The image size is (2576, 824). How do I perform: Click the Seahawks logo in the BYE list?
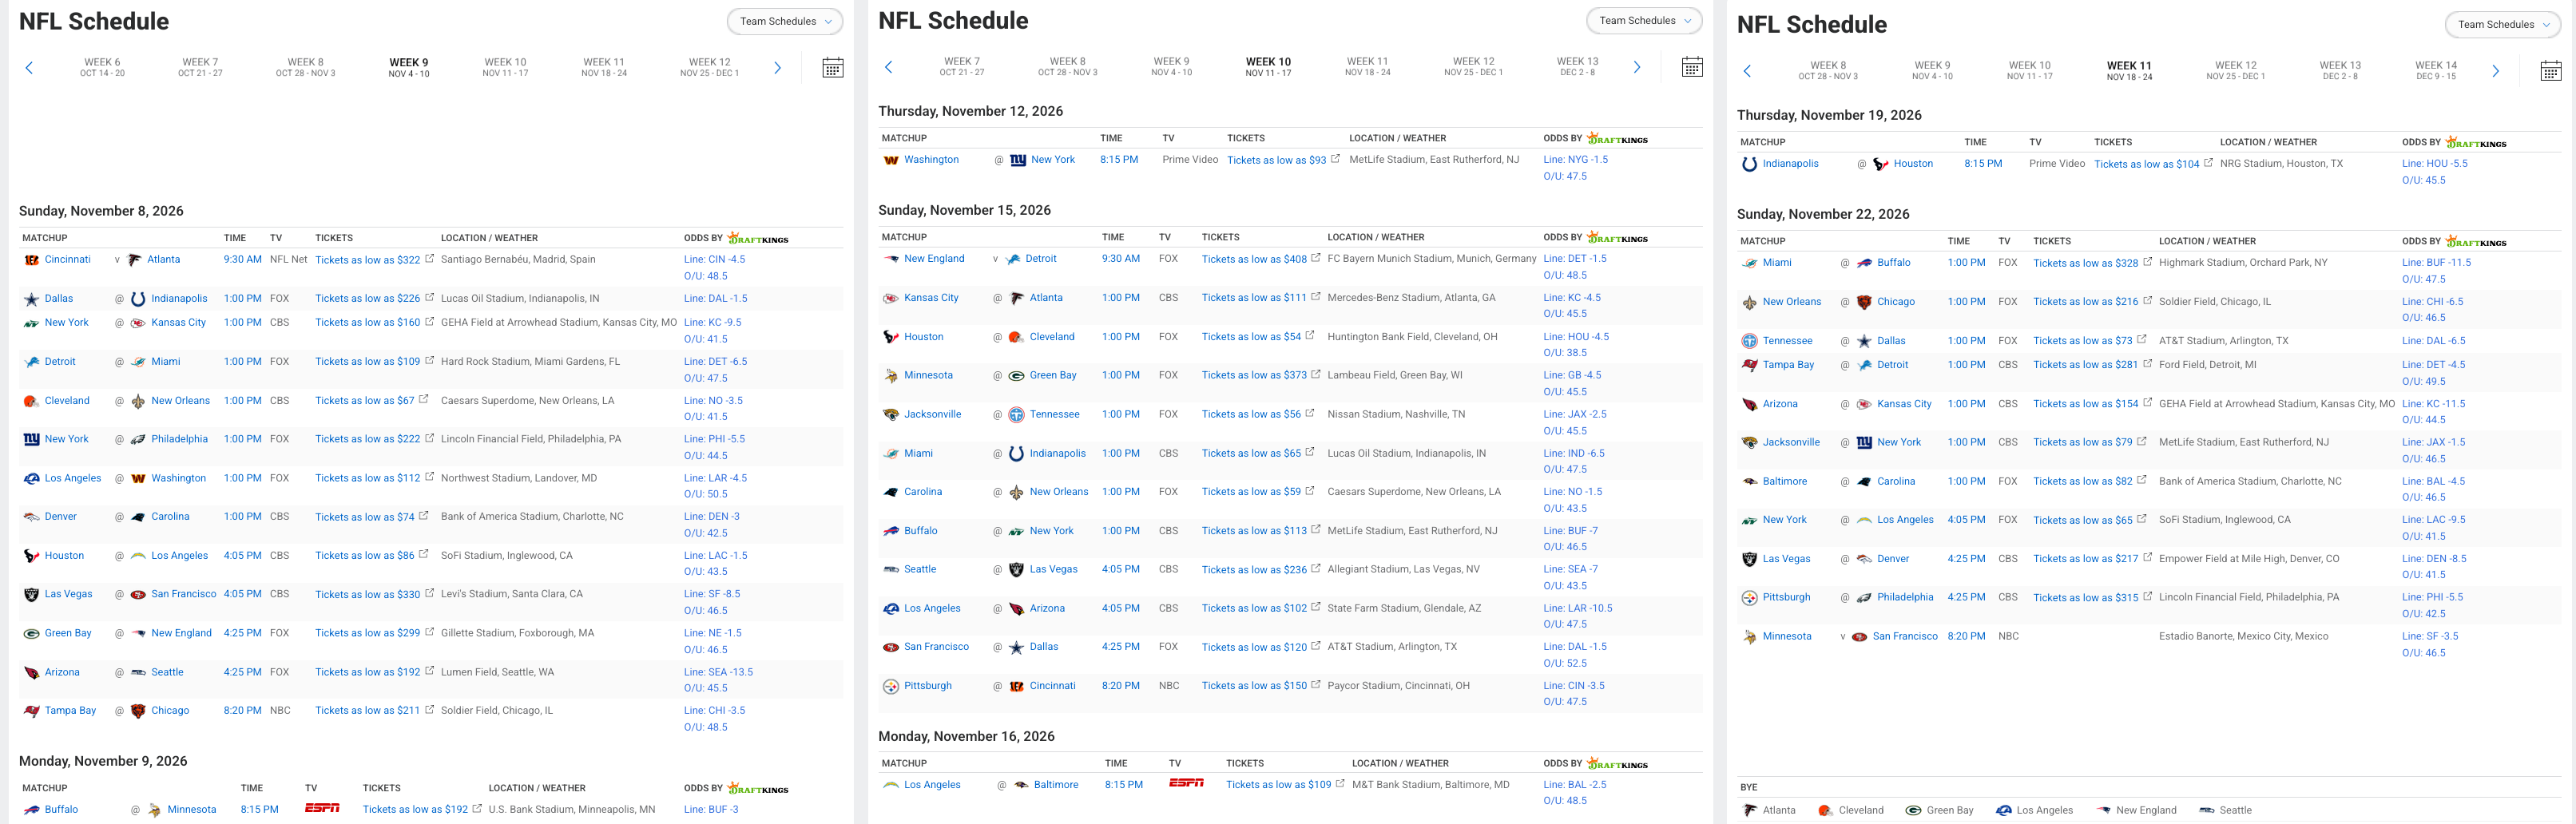tap(2206, 810)
